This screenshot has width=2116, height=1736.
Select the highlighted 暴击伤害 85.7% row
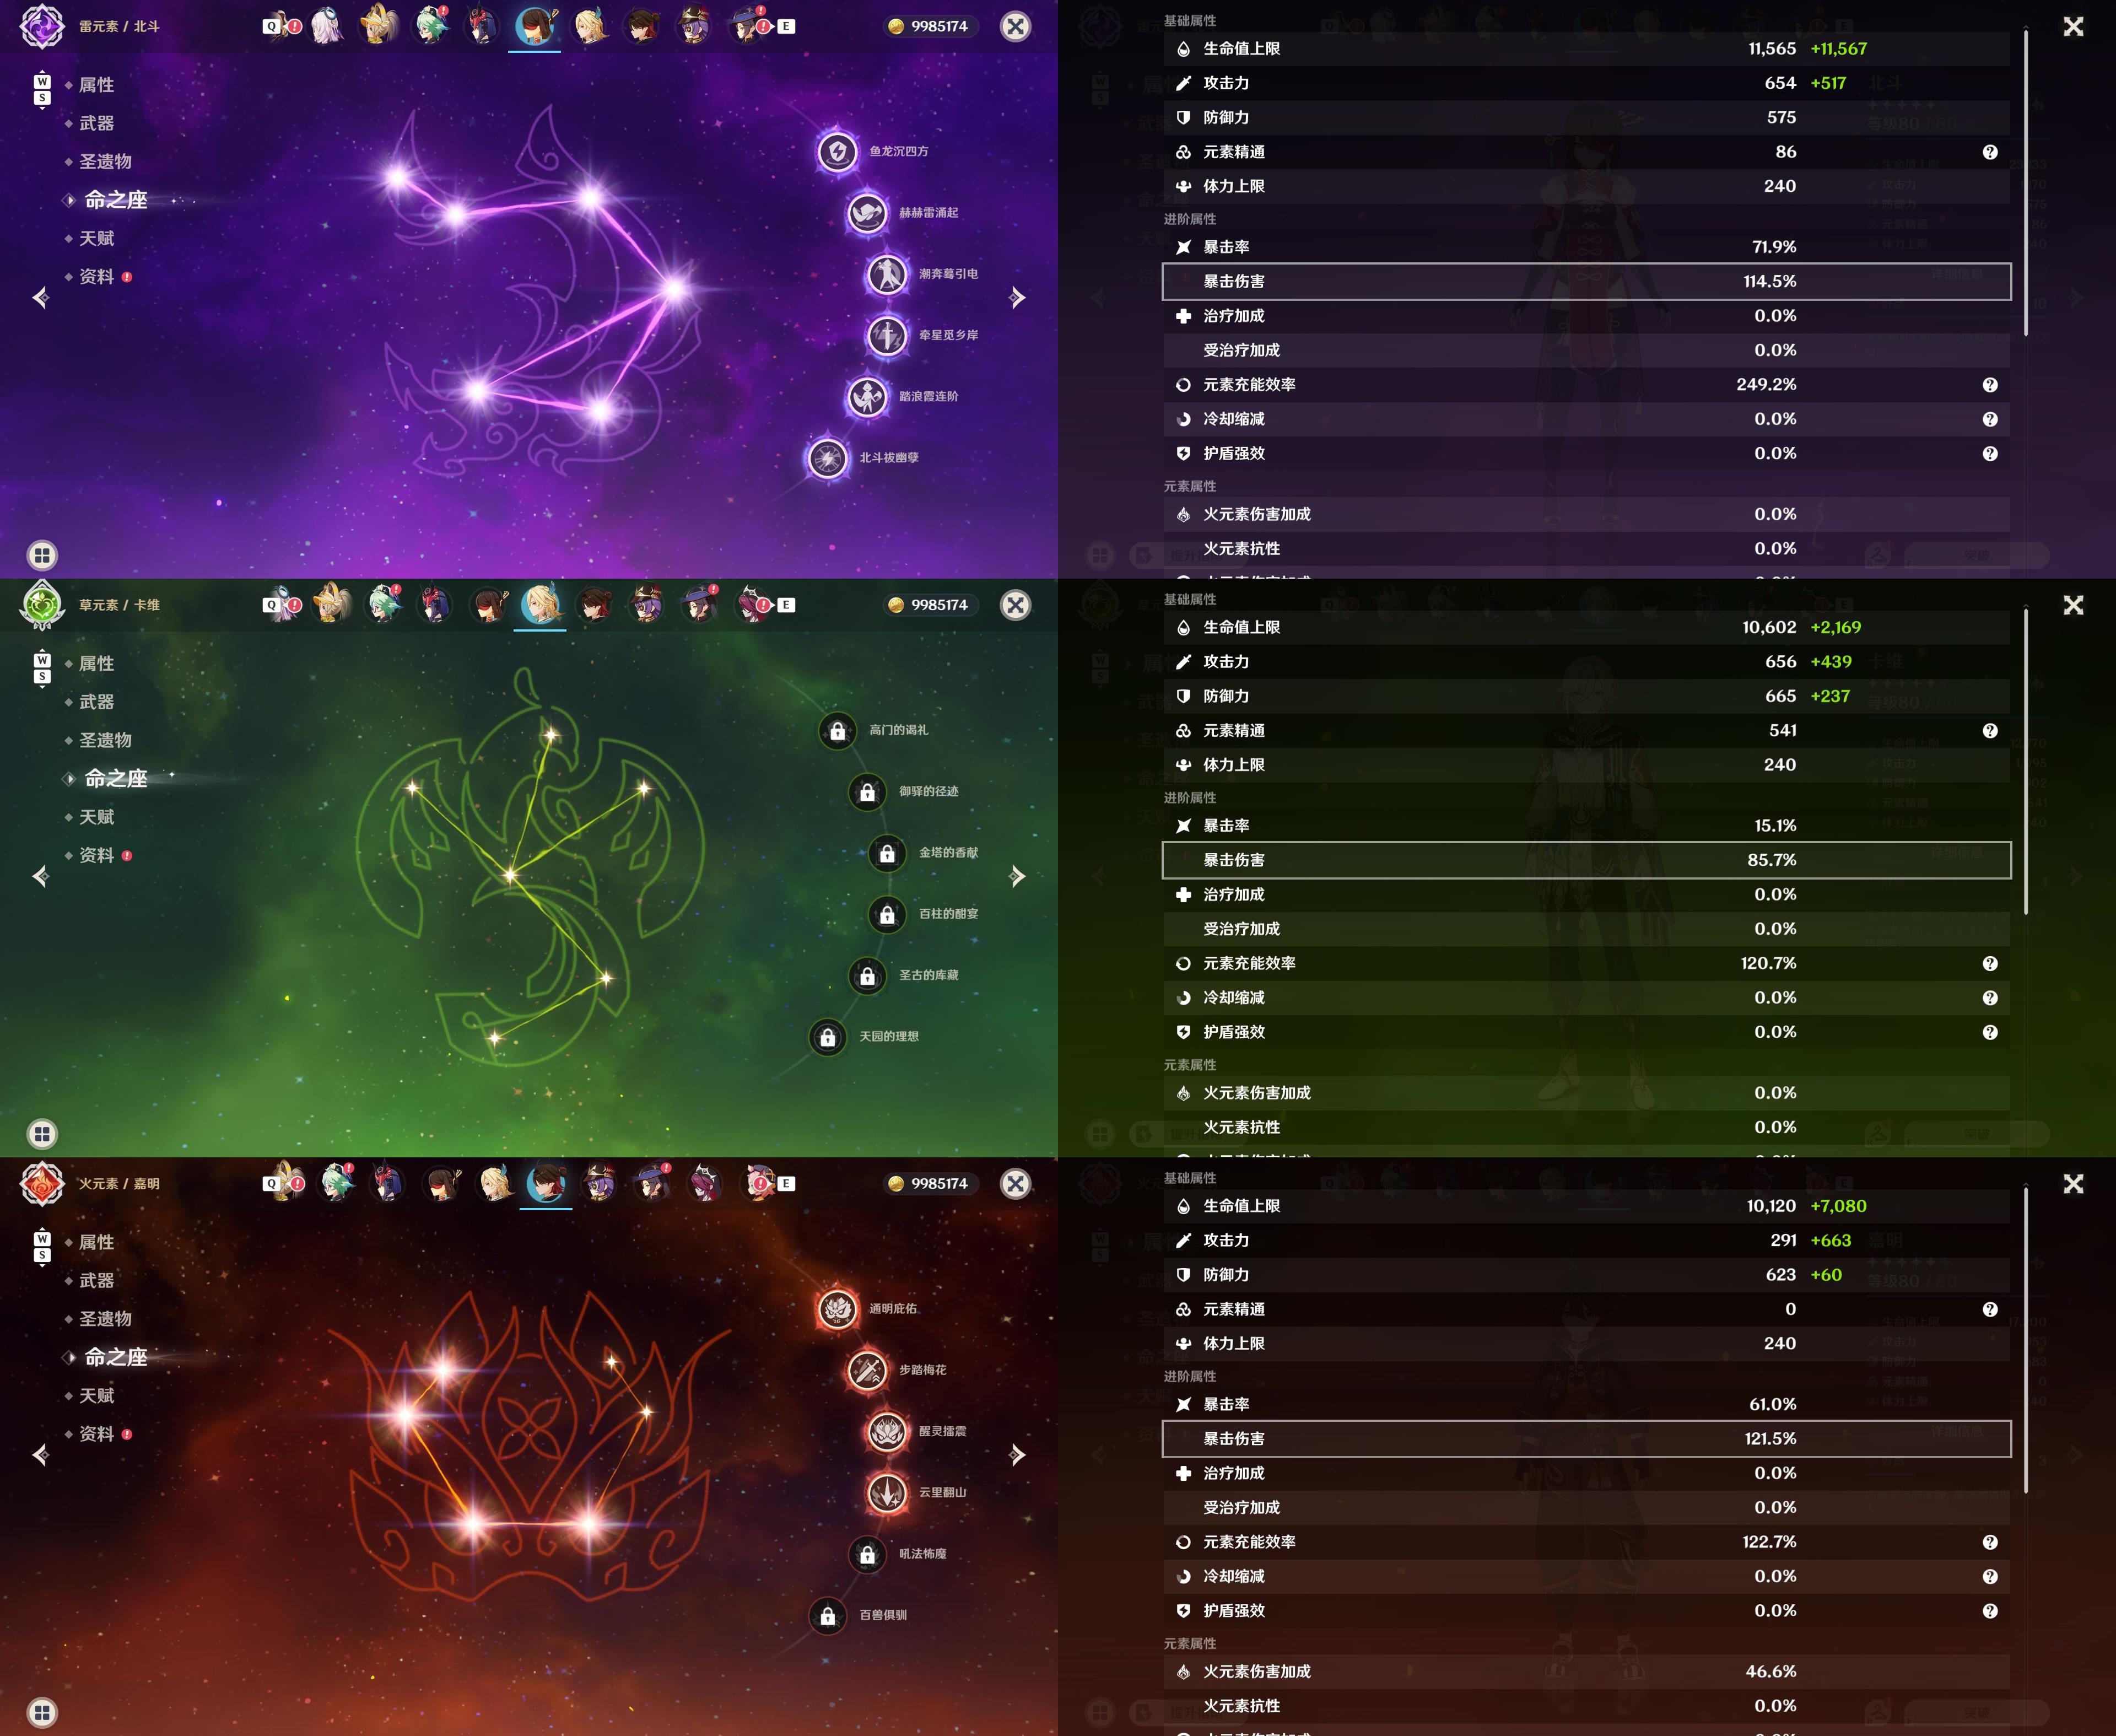(1586, 860)
